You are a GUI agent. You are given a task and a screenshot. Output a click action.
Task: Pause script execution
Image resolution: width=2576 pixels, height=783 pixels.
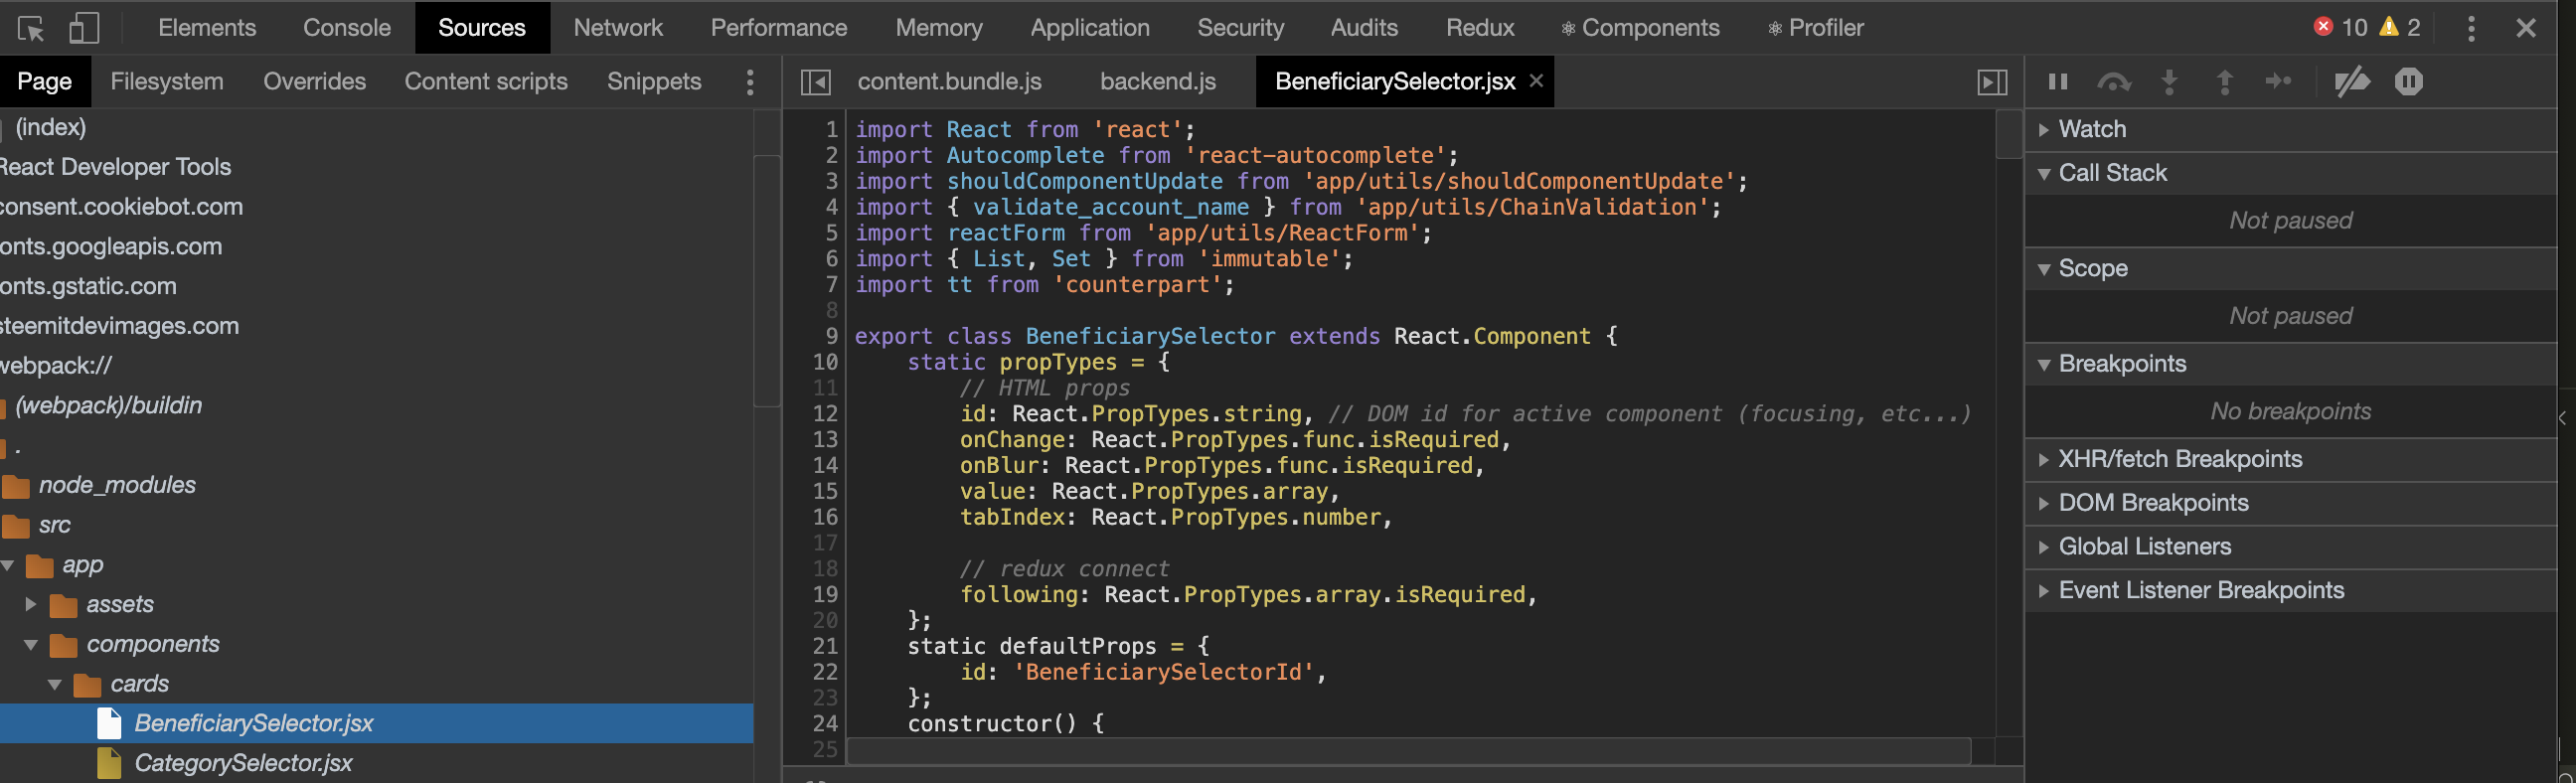pos(2058,82)
